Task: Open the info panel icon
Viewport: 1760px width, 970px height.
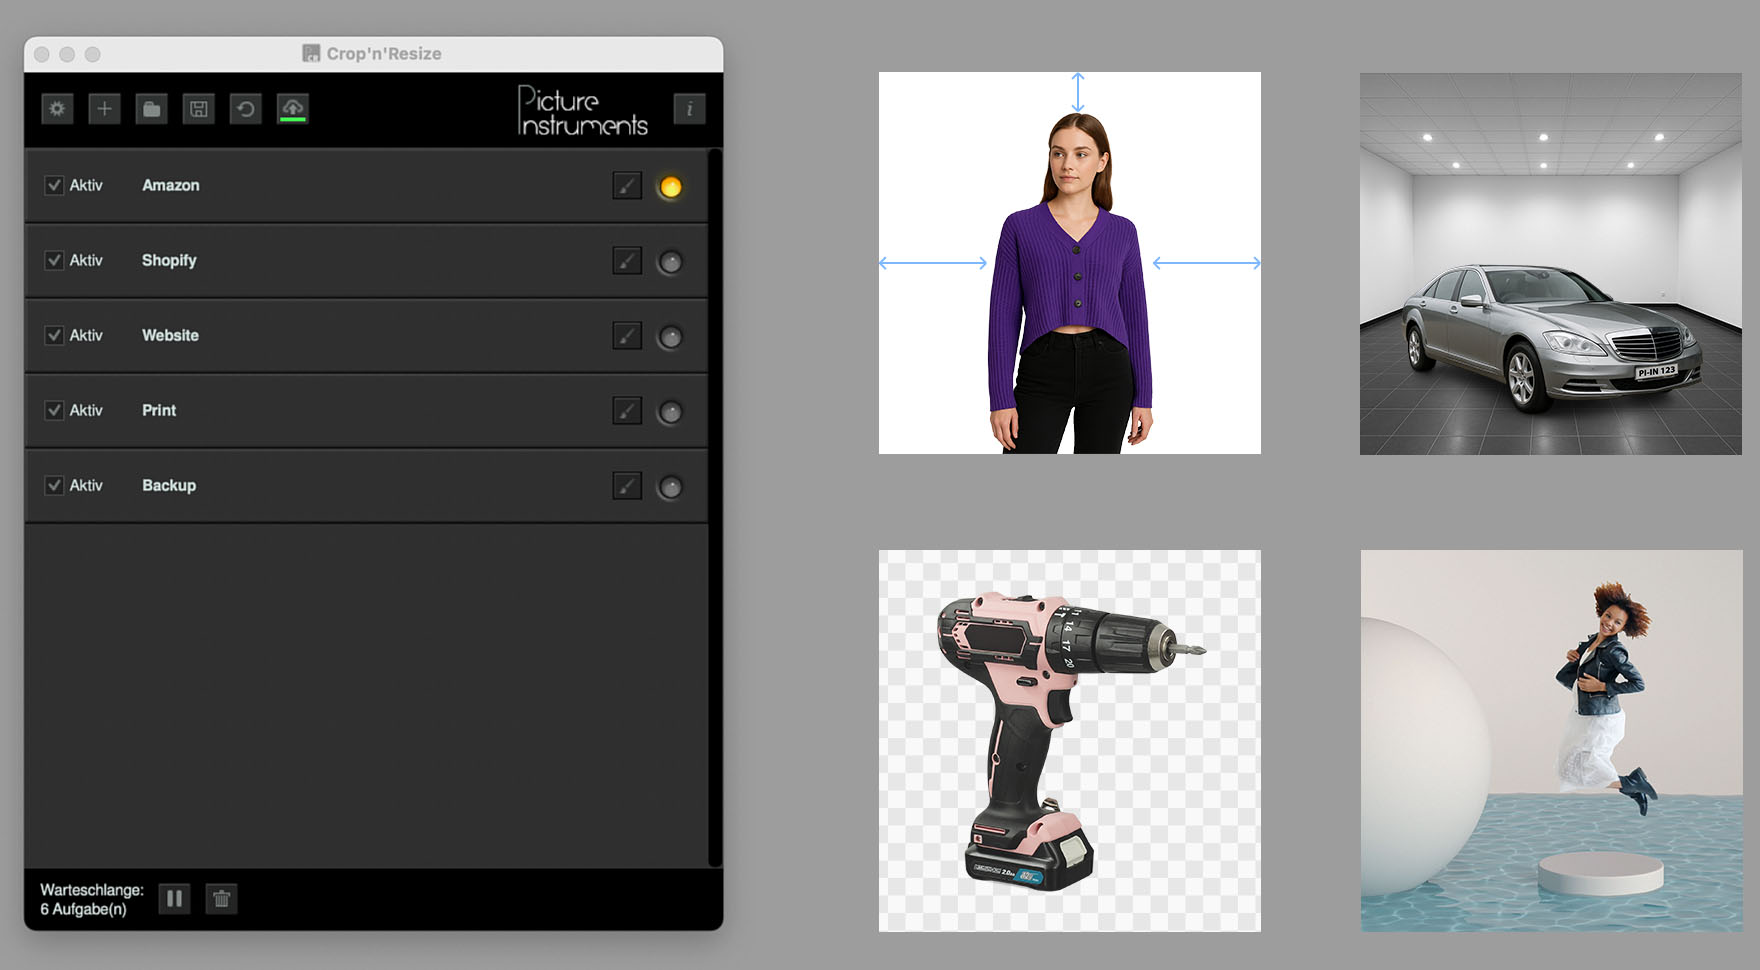Action: [x=689, y=109]
